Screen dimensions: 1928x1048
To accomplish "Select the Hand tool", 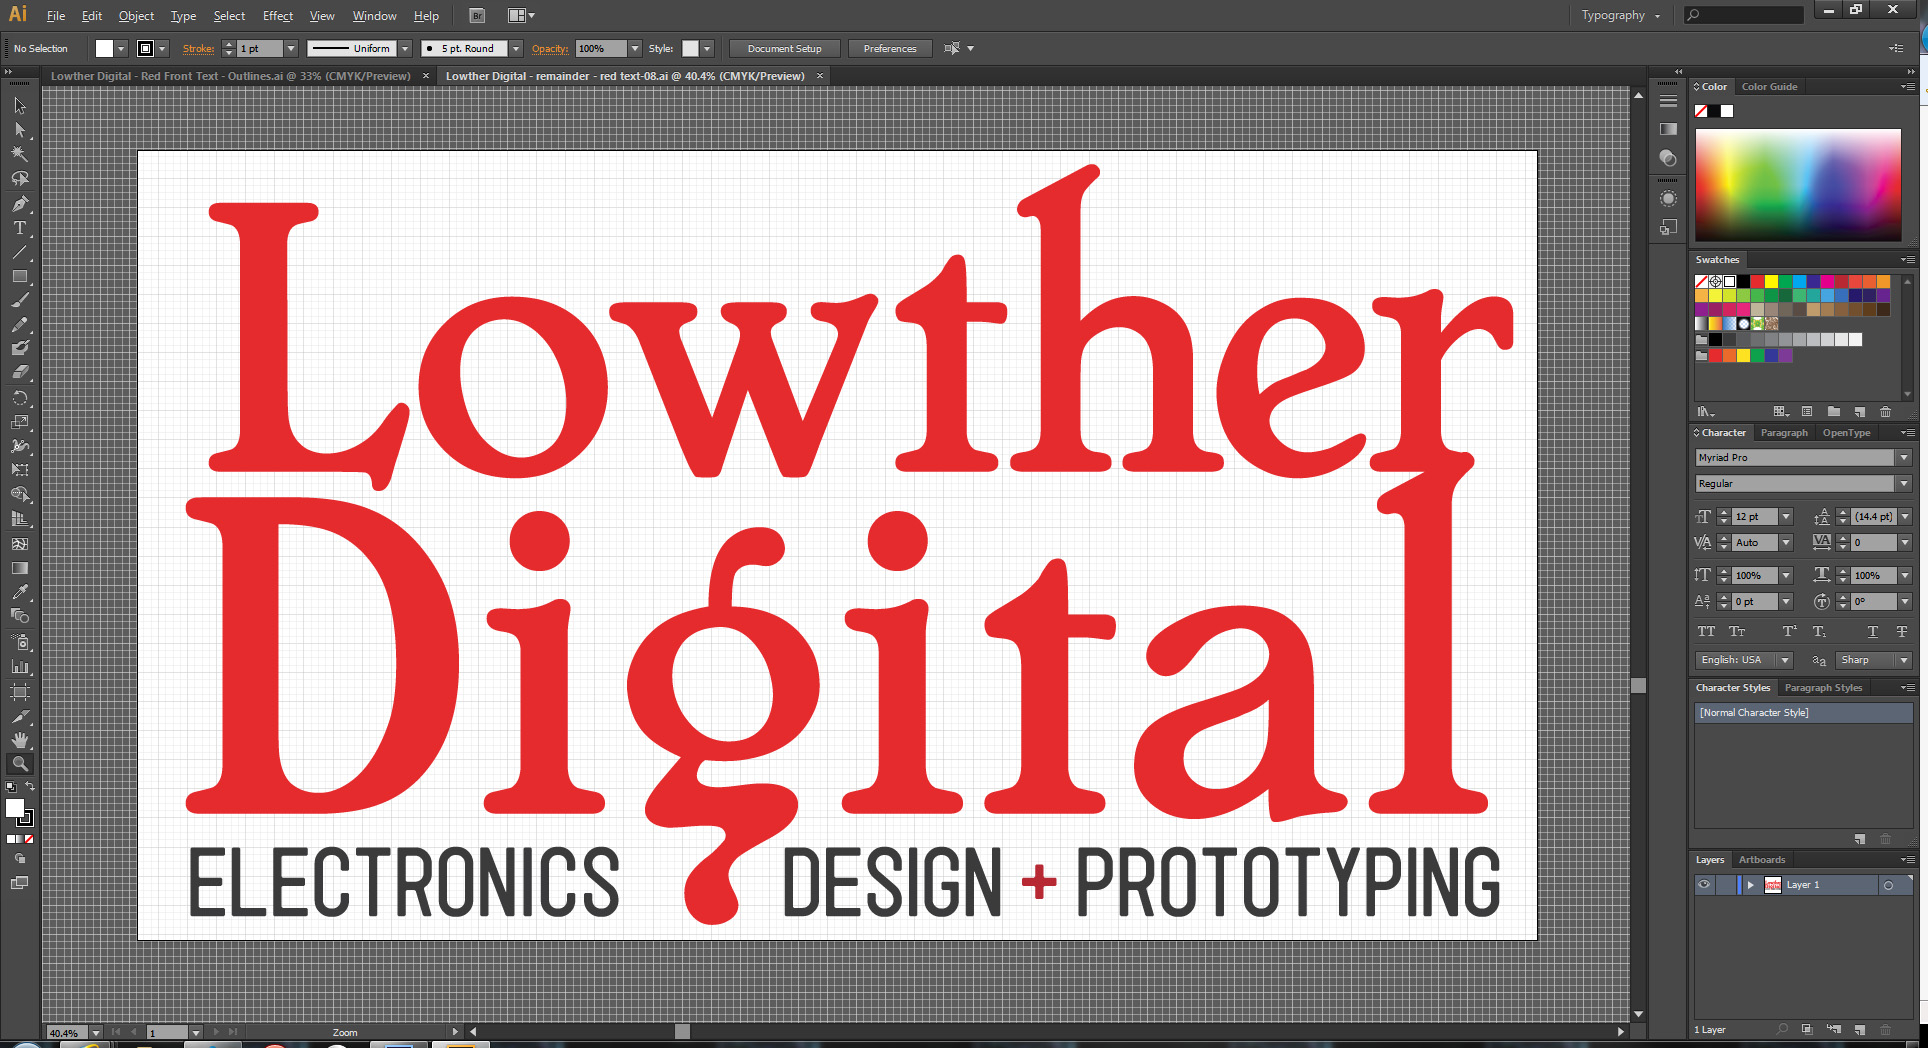I will (x=20, y=740).
